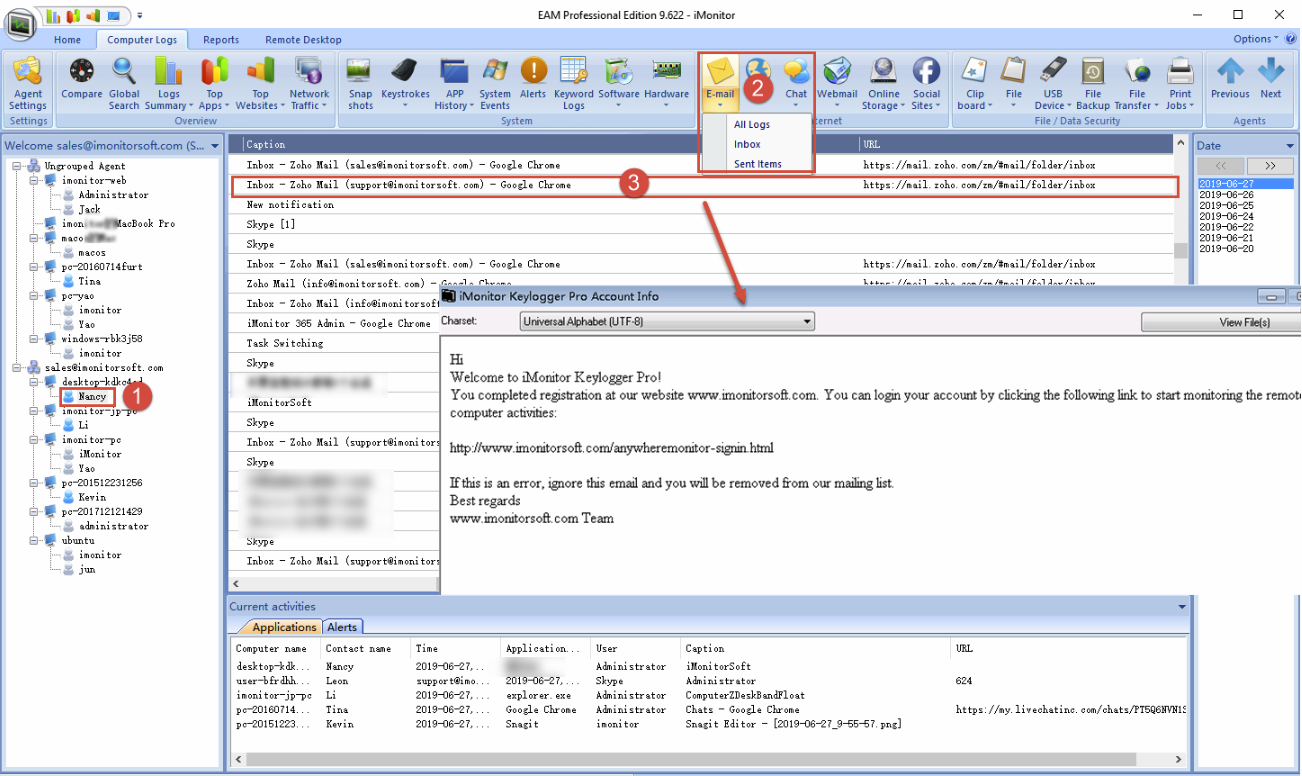Open E-mail logs button
The height and width of the screenshot is (776, 1302).
[x=720, y=84]
